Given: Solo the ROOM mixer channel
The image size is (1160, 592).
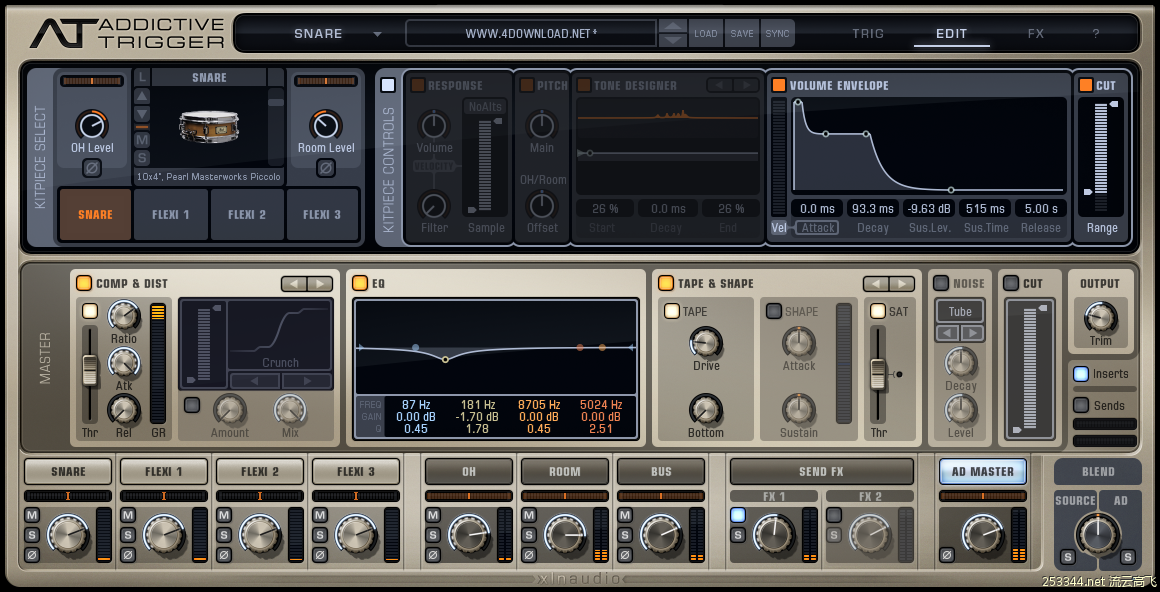Looking at the screenshot, I should 529,534.
